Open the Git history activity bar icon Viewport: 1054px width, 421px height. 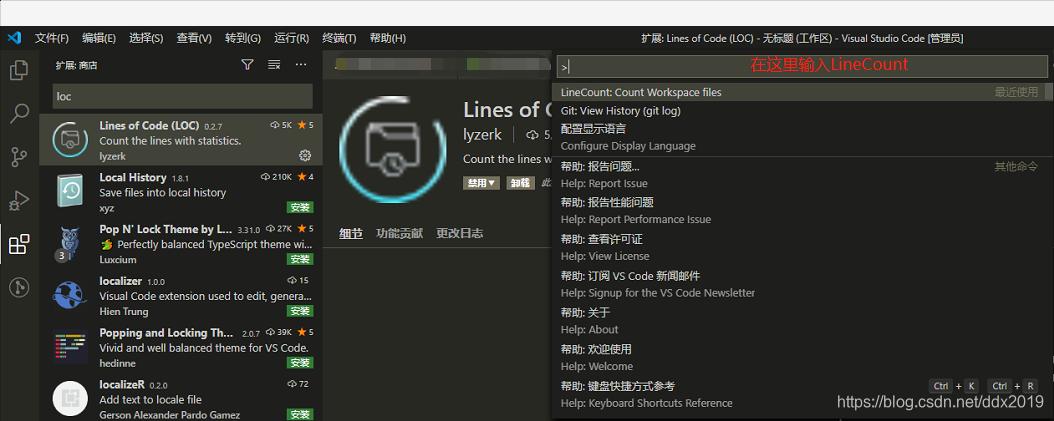(x=19, y=288)
